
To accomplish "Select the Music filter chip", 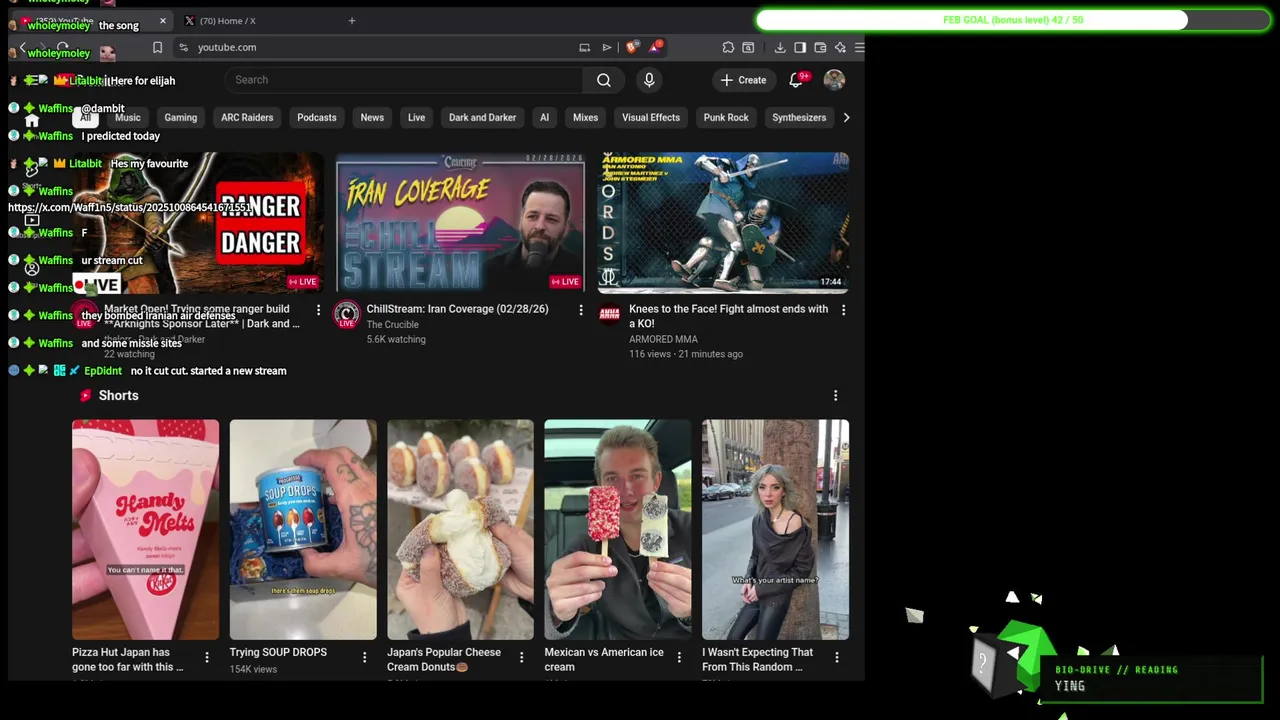I will click(x=128, y=118).
